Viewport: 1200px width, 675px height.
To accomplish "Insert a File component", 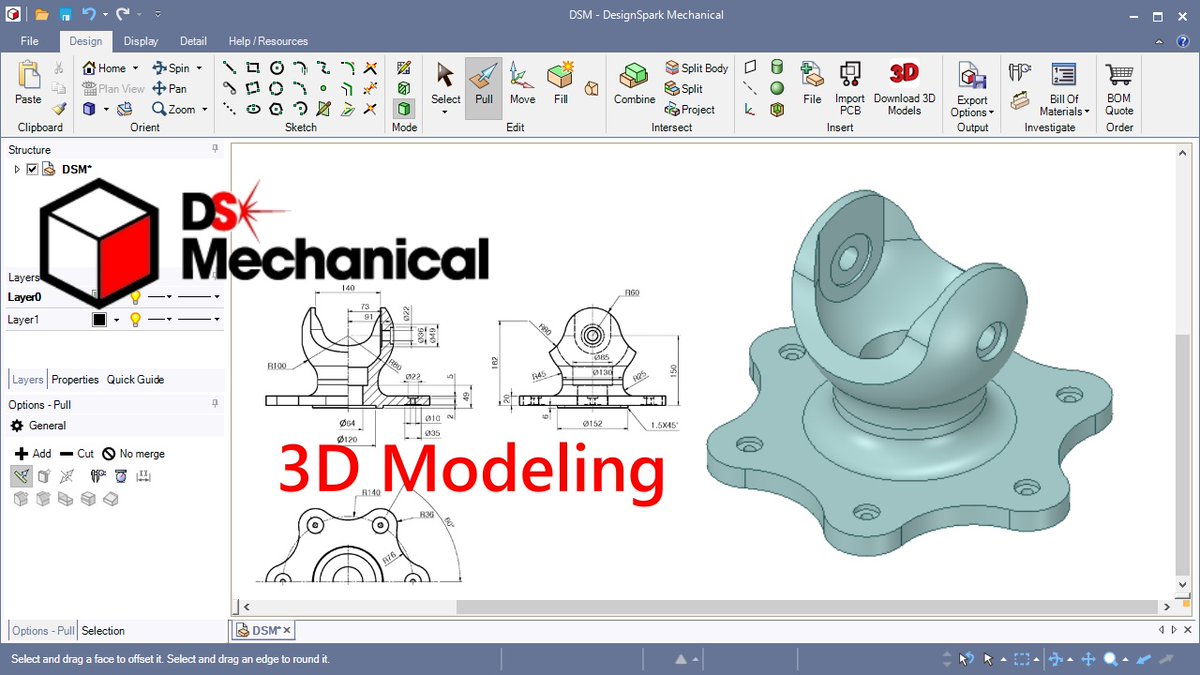I will 812,83.
